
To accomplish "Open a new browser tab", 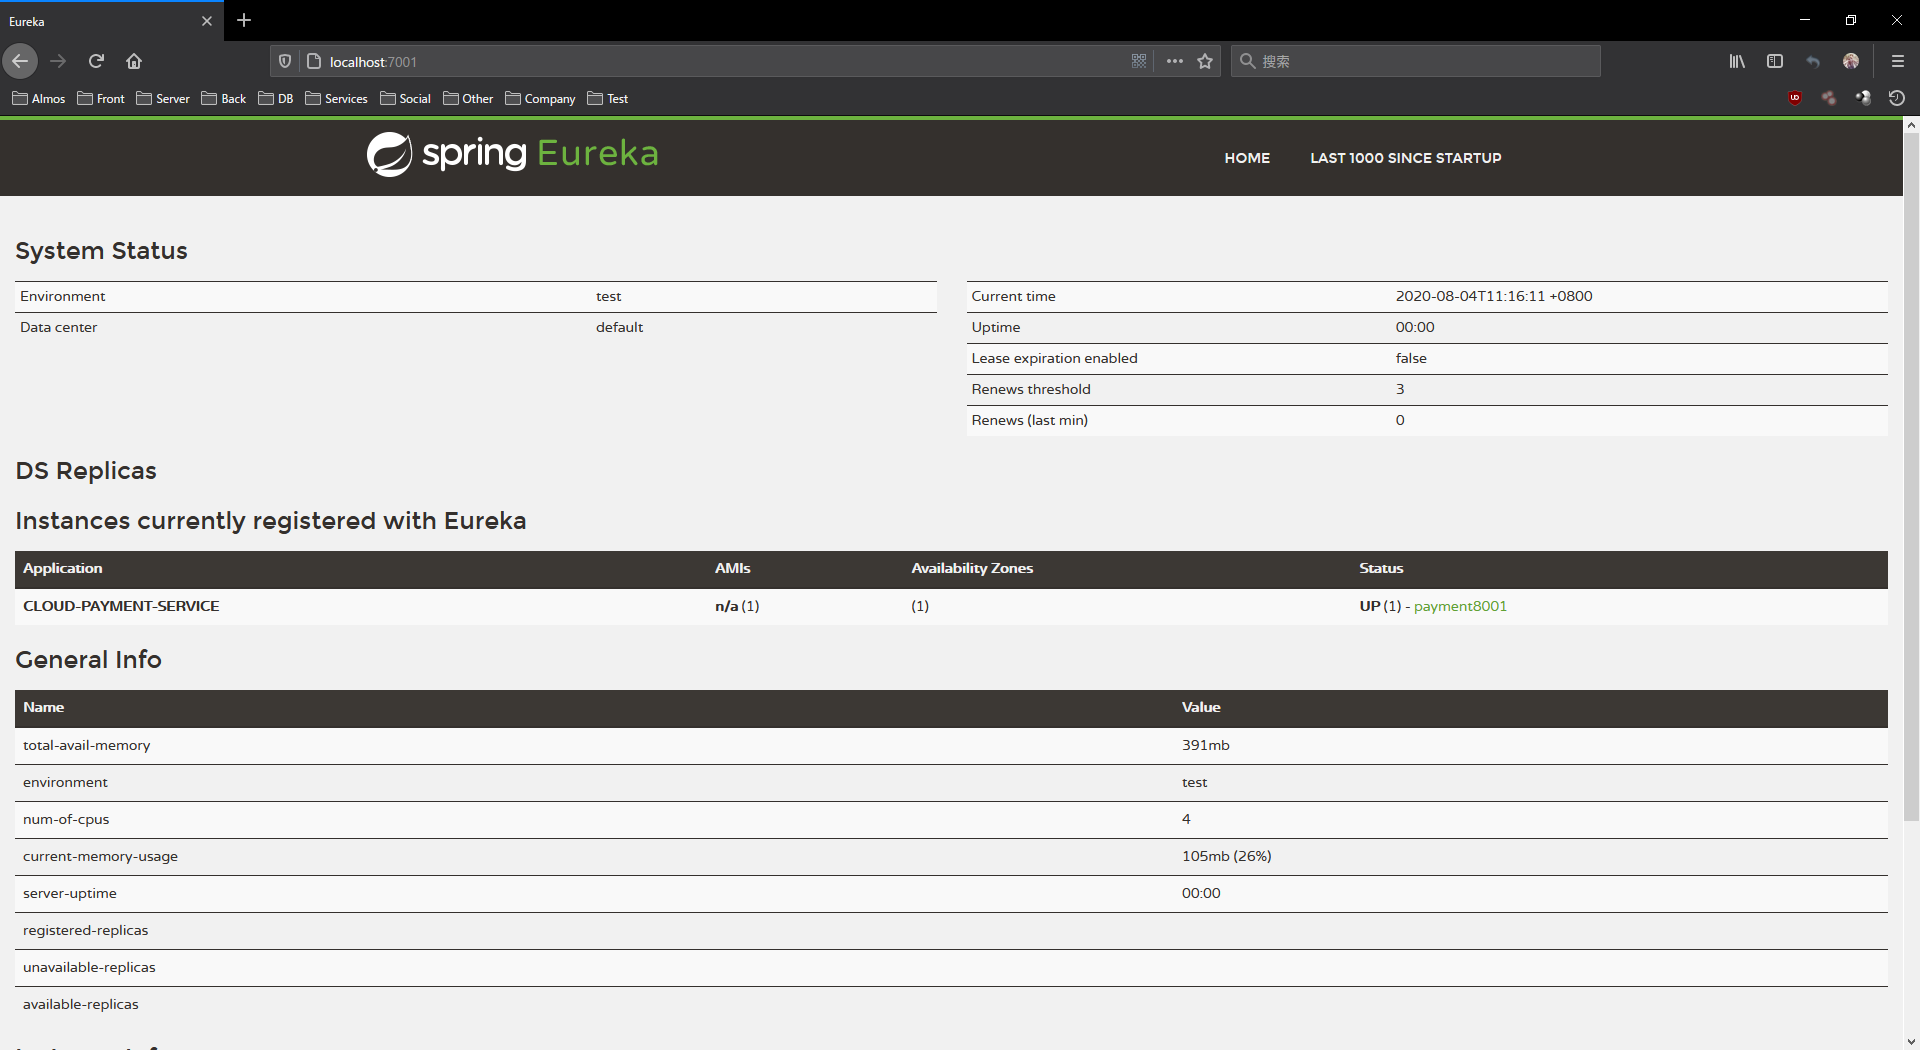I will (244, 20).
